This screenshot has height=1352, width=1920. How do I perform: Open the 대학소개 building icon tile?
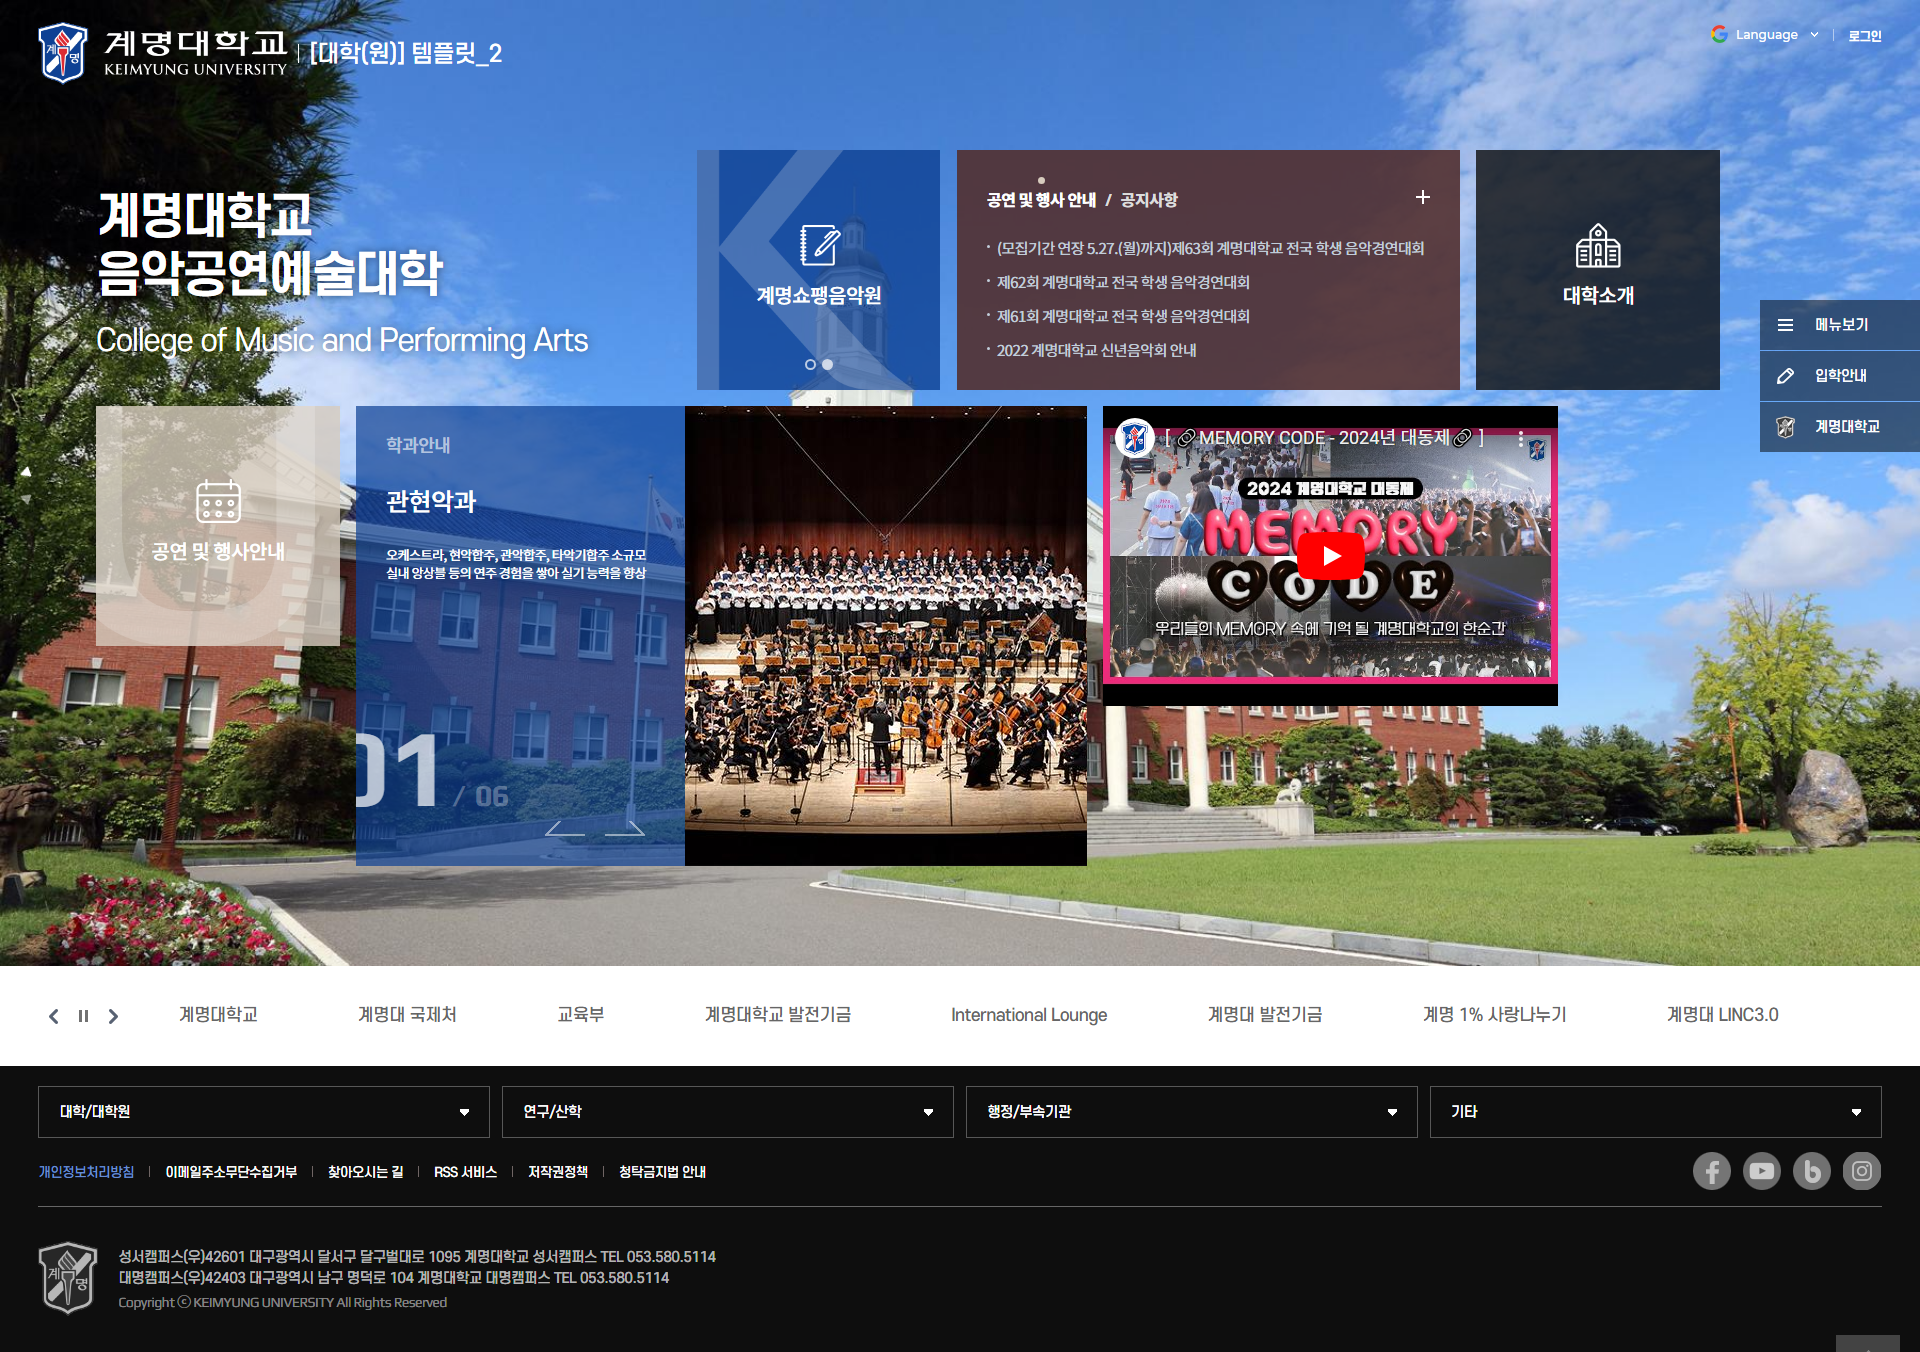(1598, 270)
